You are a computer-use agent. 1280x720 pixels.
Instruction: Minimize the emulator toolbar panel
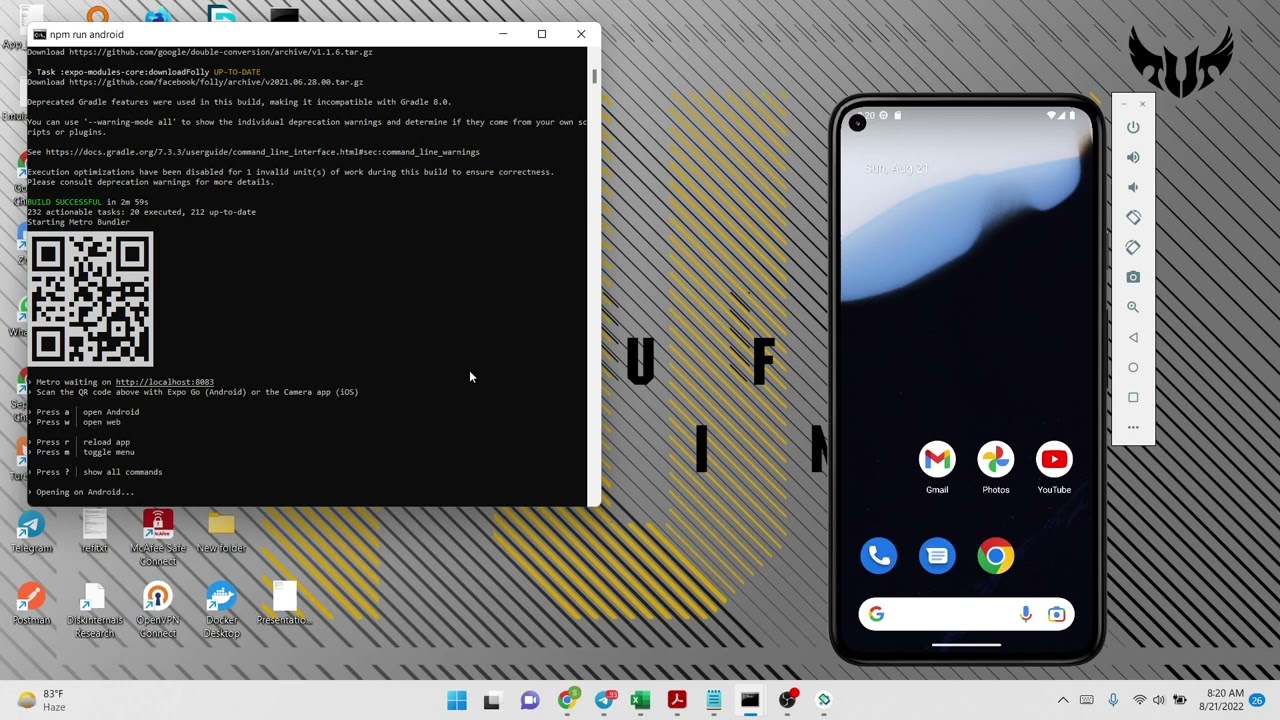(1123, 104)
